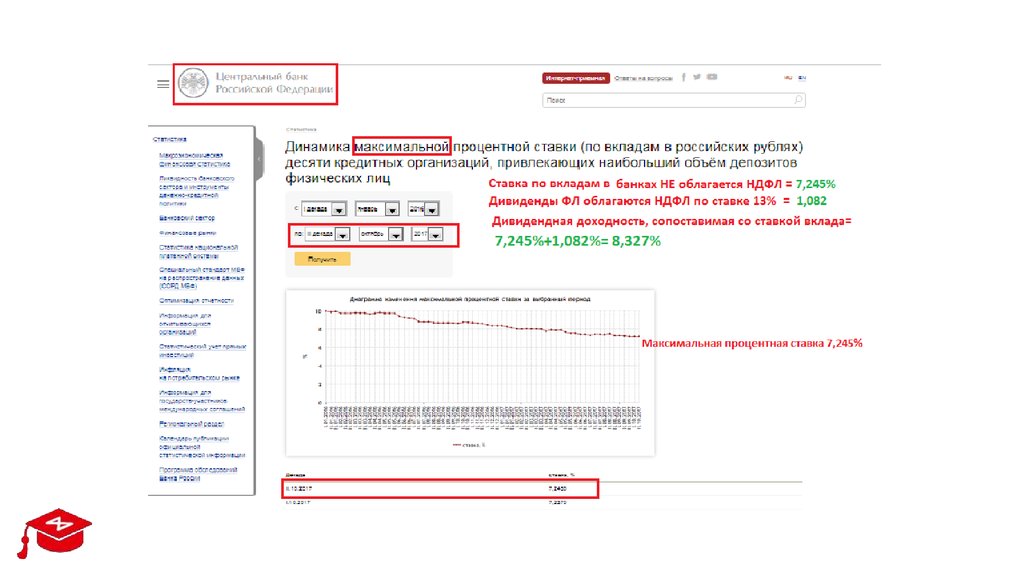Click the Central Bank of Russia logo

pyautogui.click(x=256, y=85)
